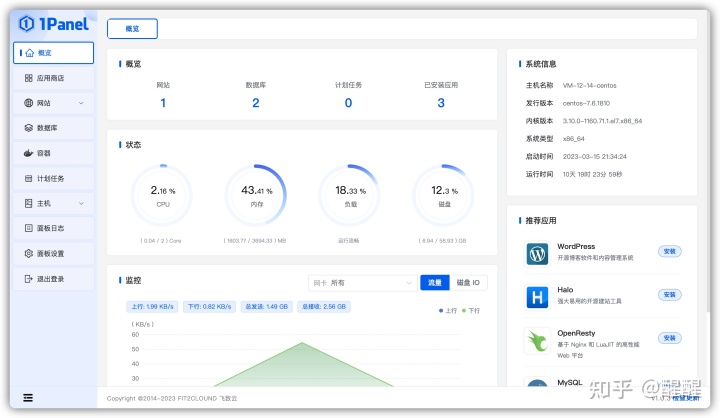Expand the 网站 submenu chevron
The width and height of the screenshot is (720, 418).
81,103
